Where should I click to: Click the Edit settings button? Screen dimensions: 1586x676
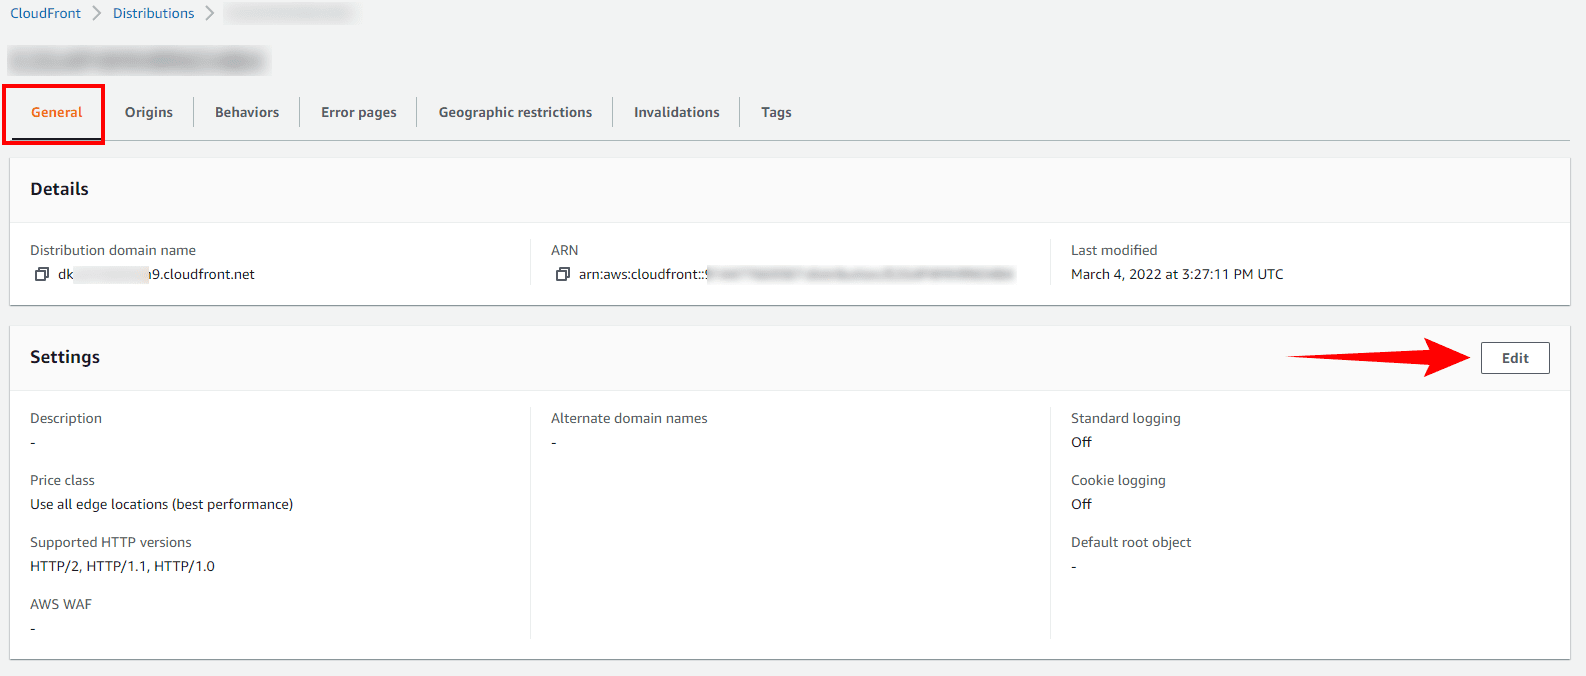coord(1515,358)
